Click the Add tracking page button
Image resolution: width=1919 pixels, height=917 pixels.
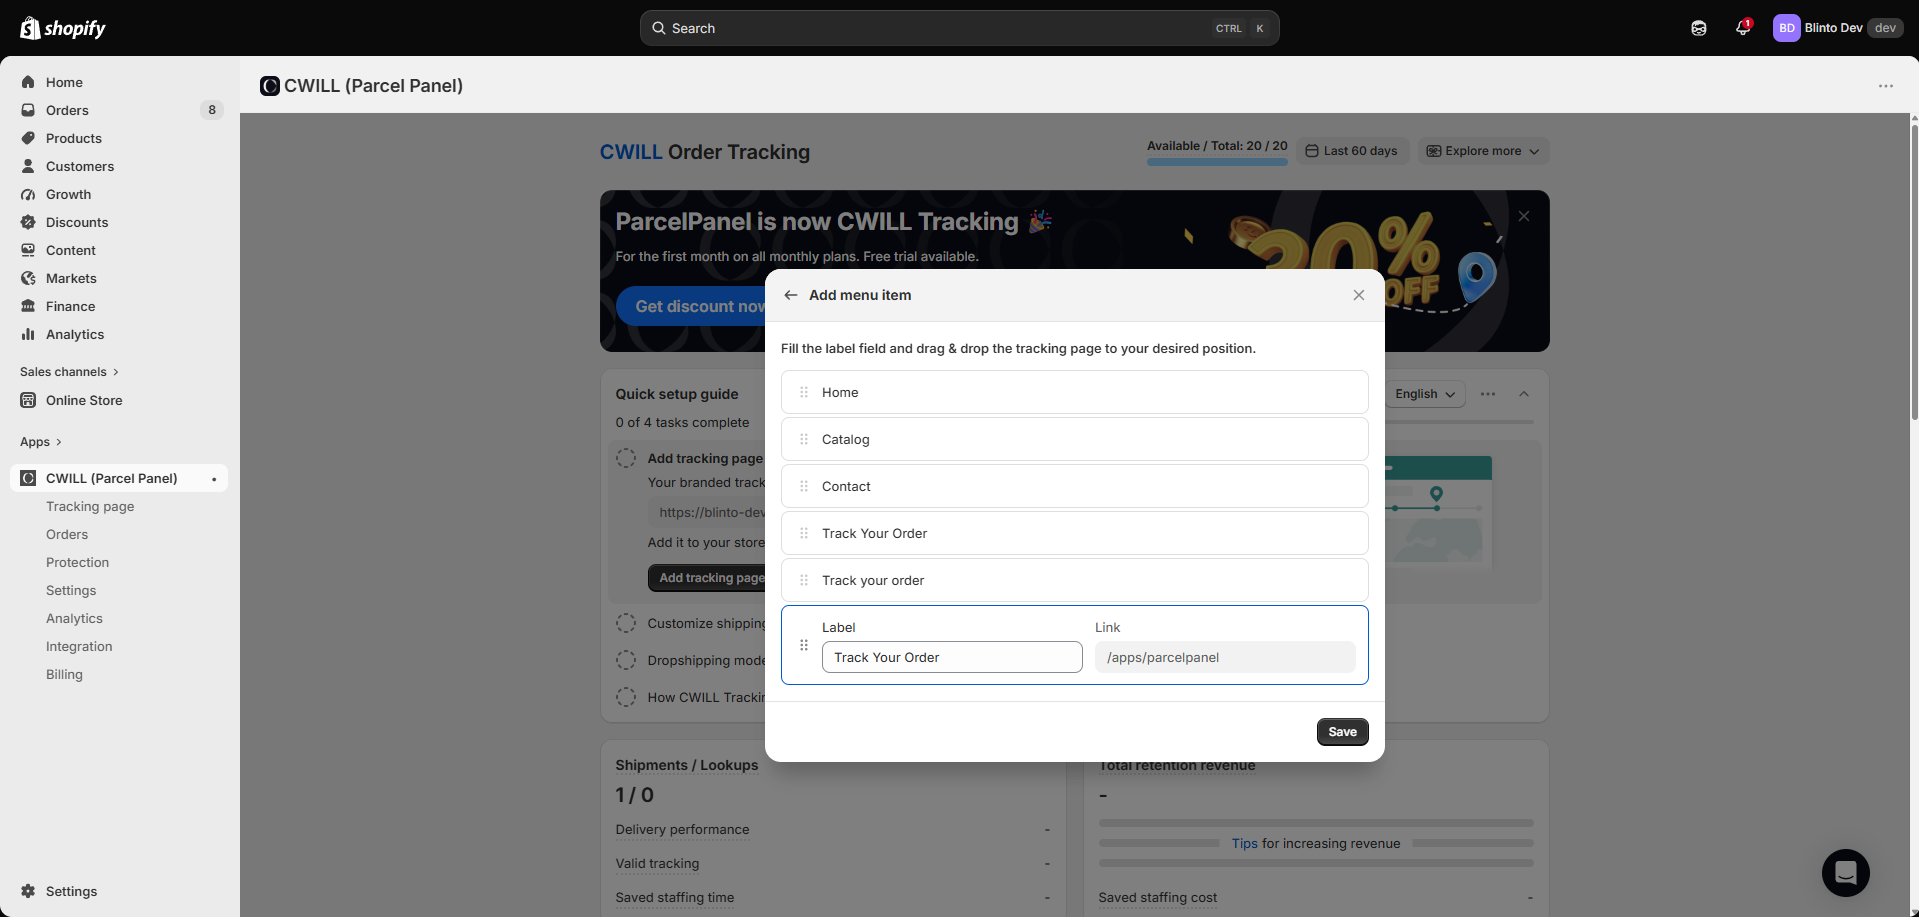pos(706,578)
